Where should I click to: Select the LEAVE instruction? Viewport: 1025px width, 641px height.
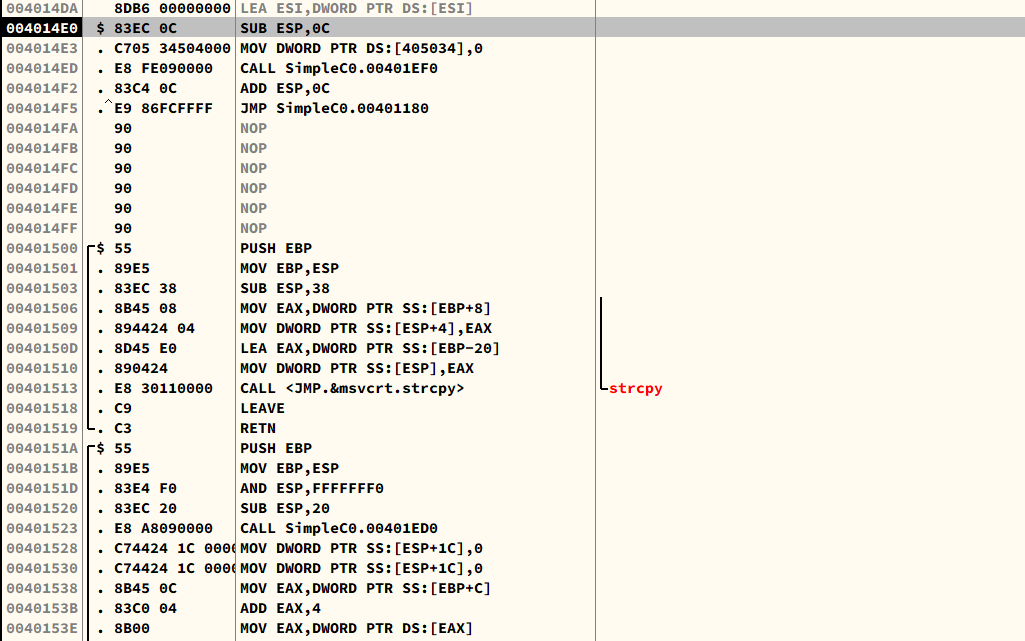pyautogui.click(x=262, y=408)
